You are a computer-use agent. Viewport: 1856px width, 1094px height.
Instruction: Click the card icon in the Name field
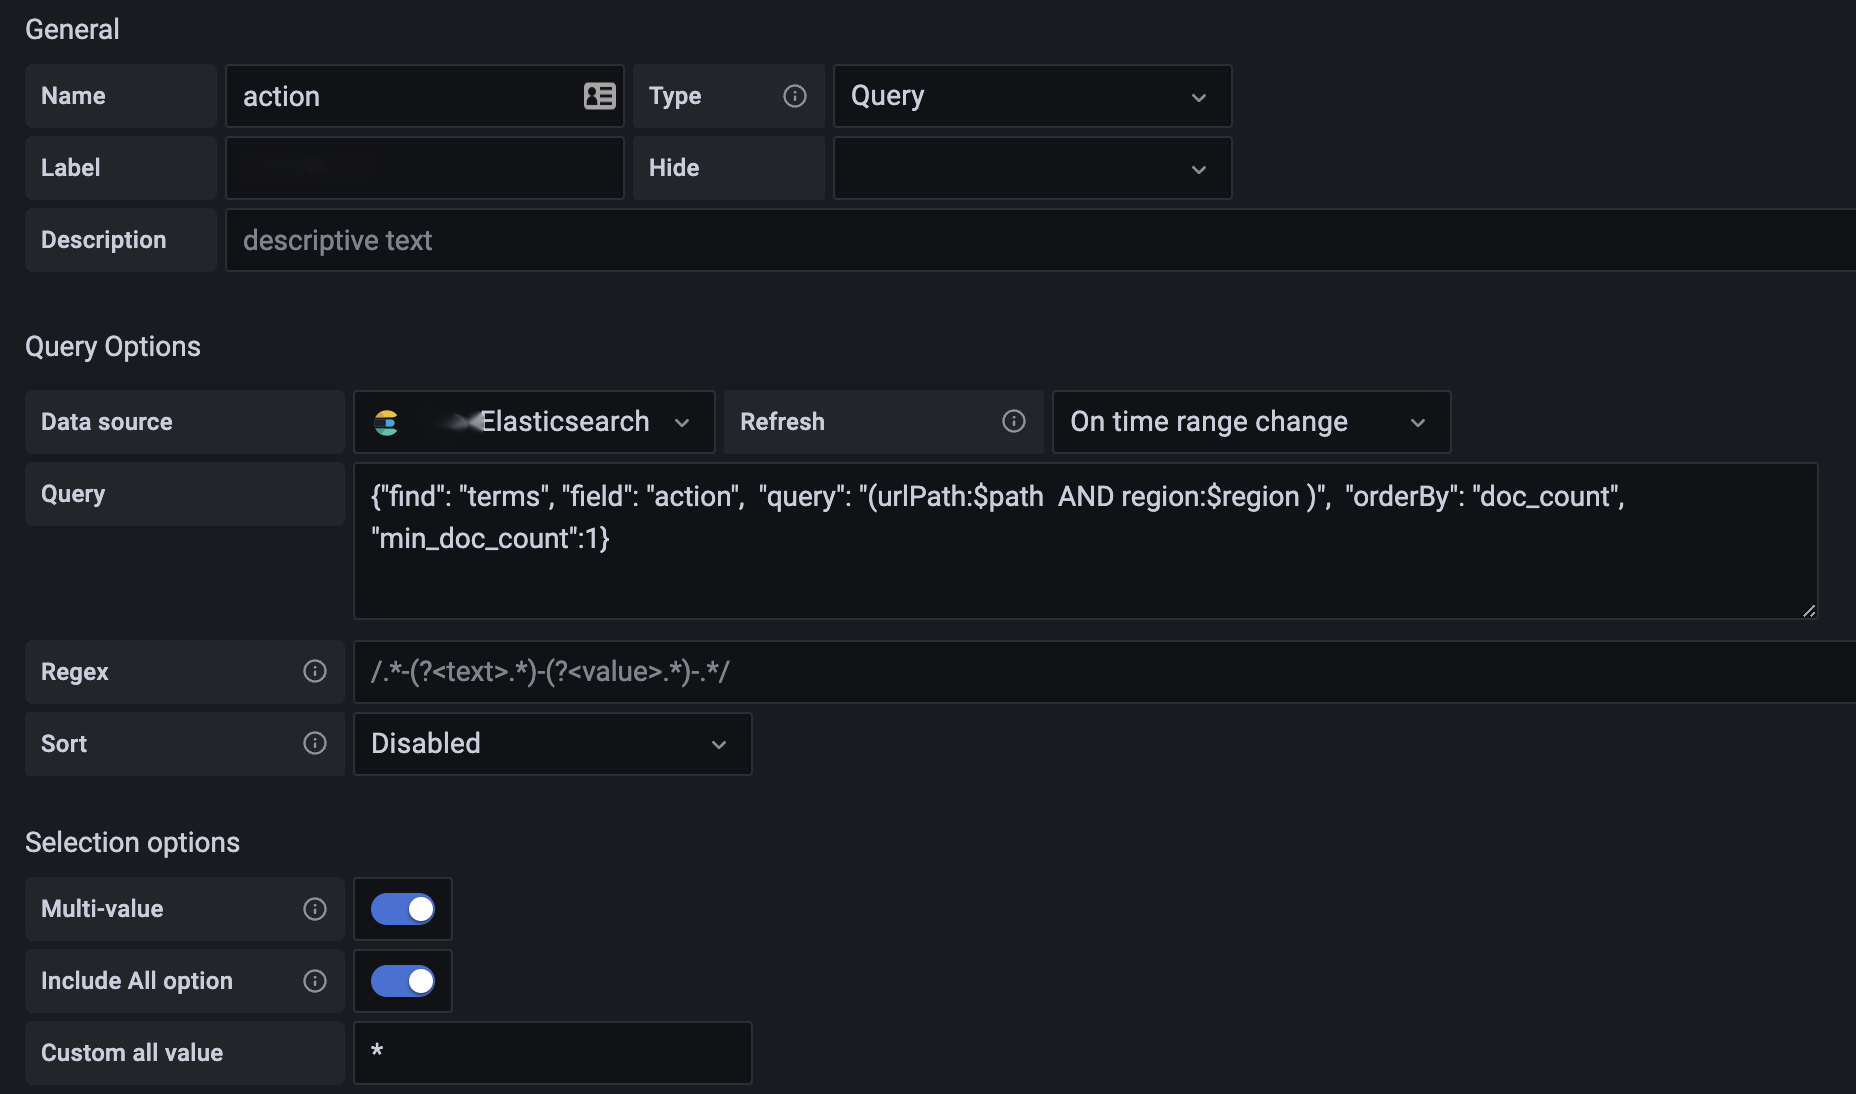[x=599, y=96]
